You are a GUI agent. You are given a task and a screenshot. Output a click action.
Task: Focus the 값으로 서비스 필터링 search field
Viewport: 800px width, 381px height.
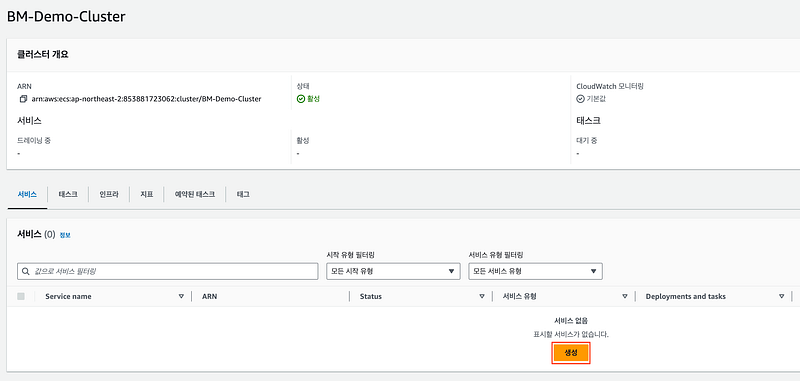click(x=167, y=271)
